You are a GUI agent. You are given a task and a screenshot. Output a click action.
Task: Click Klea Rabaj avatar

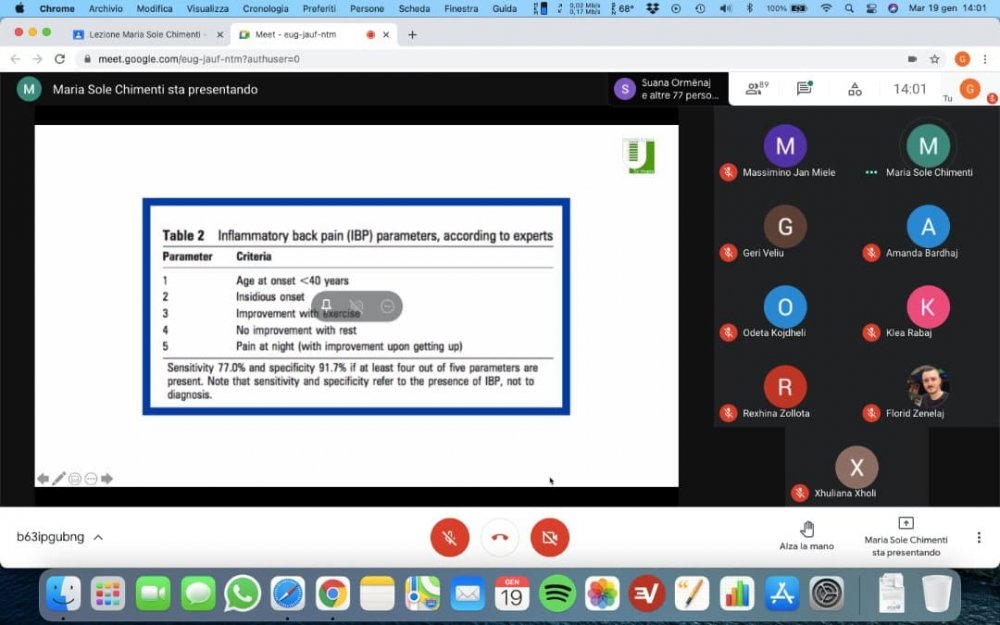coord(928,307)
